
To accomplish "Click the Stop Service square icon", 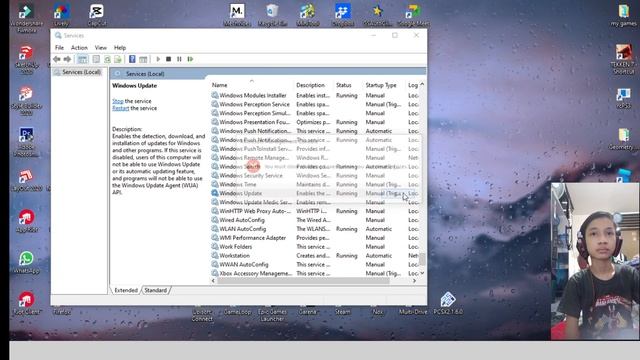I will tap(169, 59).
